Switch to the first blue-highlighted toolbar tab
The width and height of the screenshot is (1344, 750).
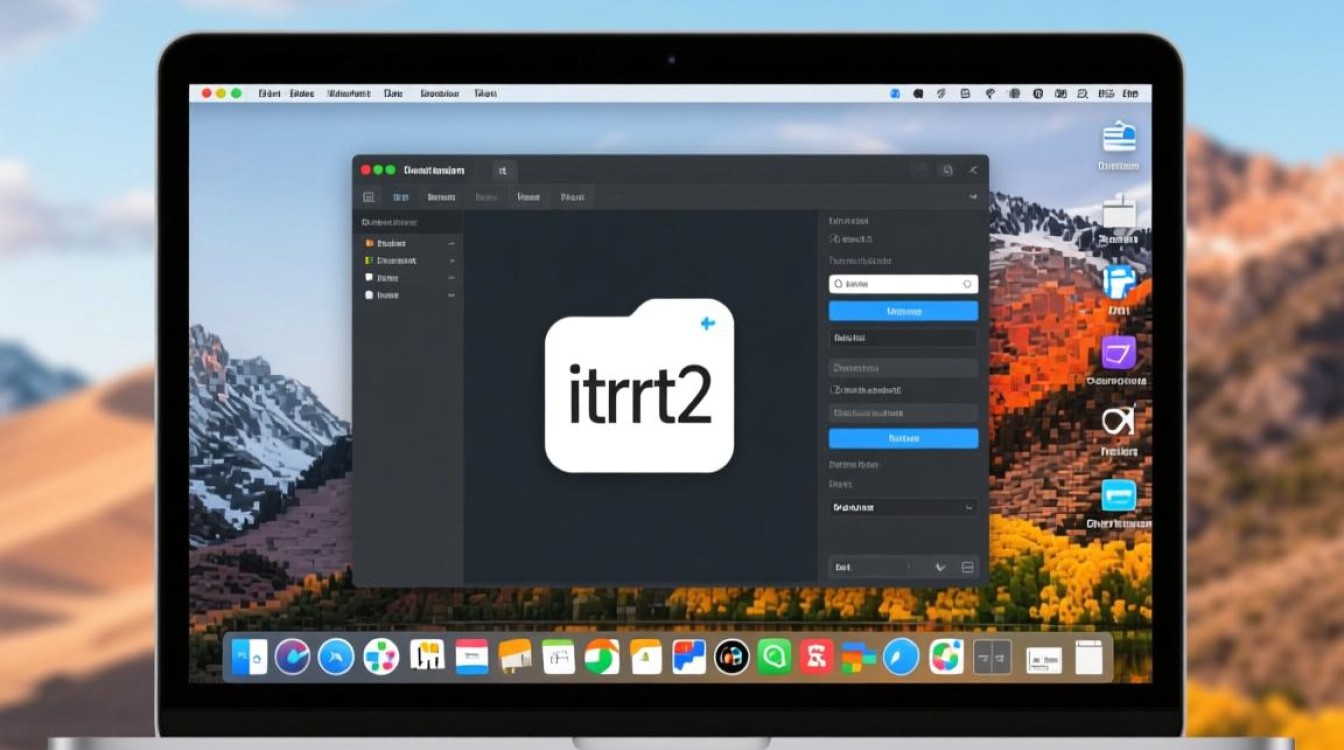click(x=401, y=198)
